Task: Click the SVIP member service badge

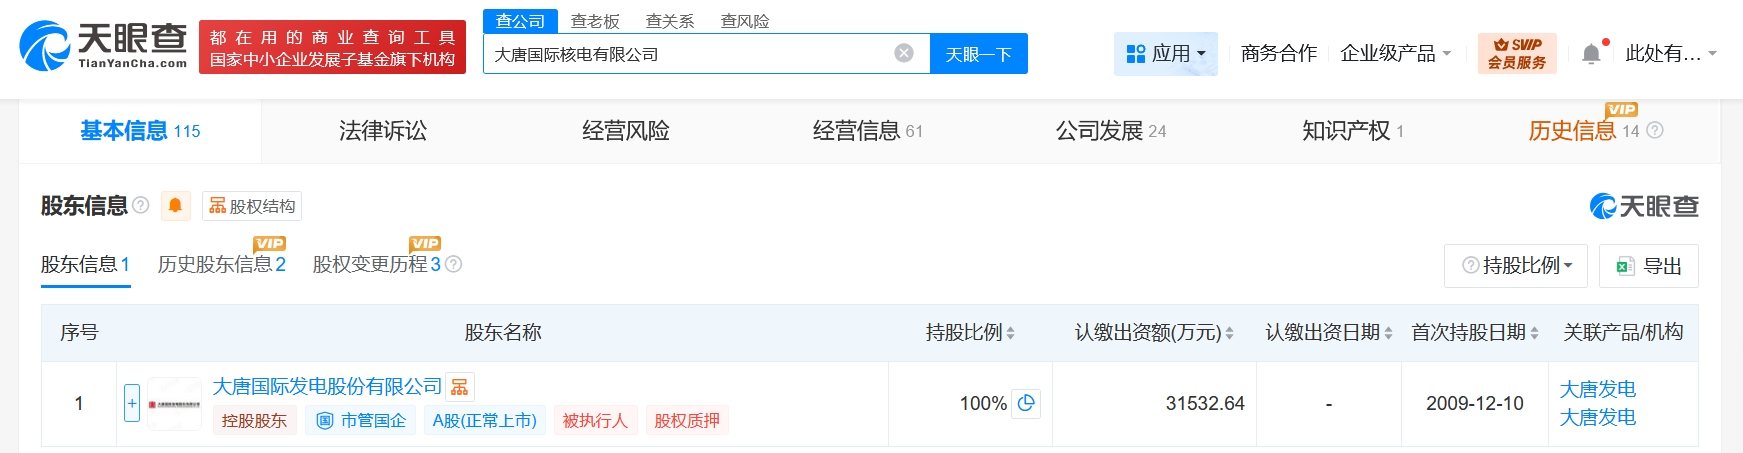Action: click(x=1516, y=54)
